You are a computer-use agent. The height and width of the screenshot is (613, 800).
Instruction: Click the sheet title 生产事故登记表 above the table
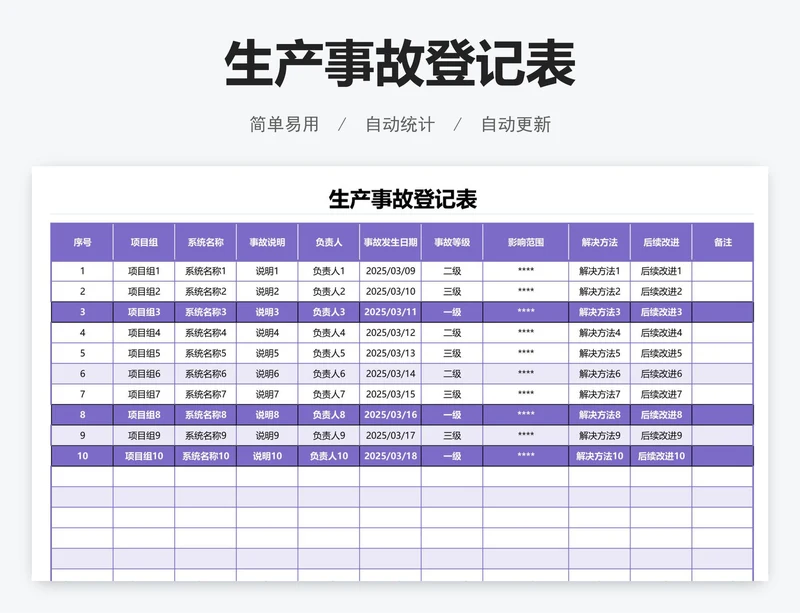(x=403, y=199)
